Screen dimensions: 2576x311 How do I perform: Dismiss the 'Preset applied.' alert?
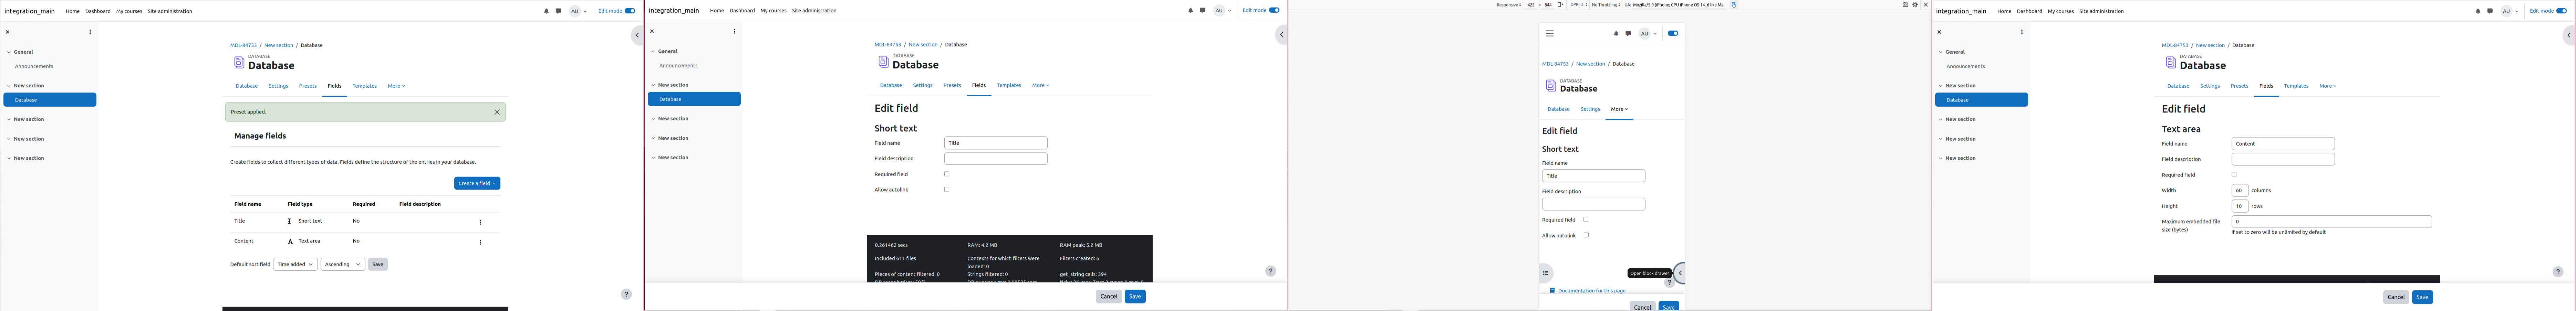point(497,112)
